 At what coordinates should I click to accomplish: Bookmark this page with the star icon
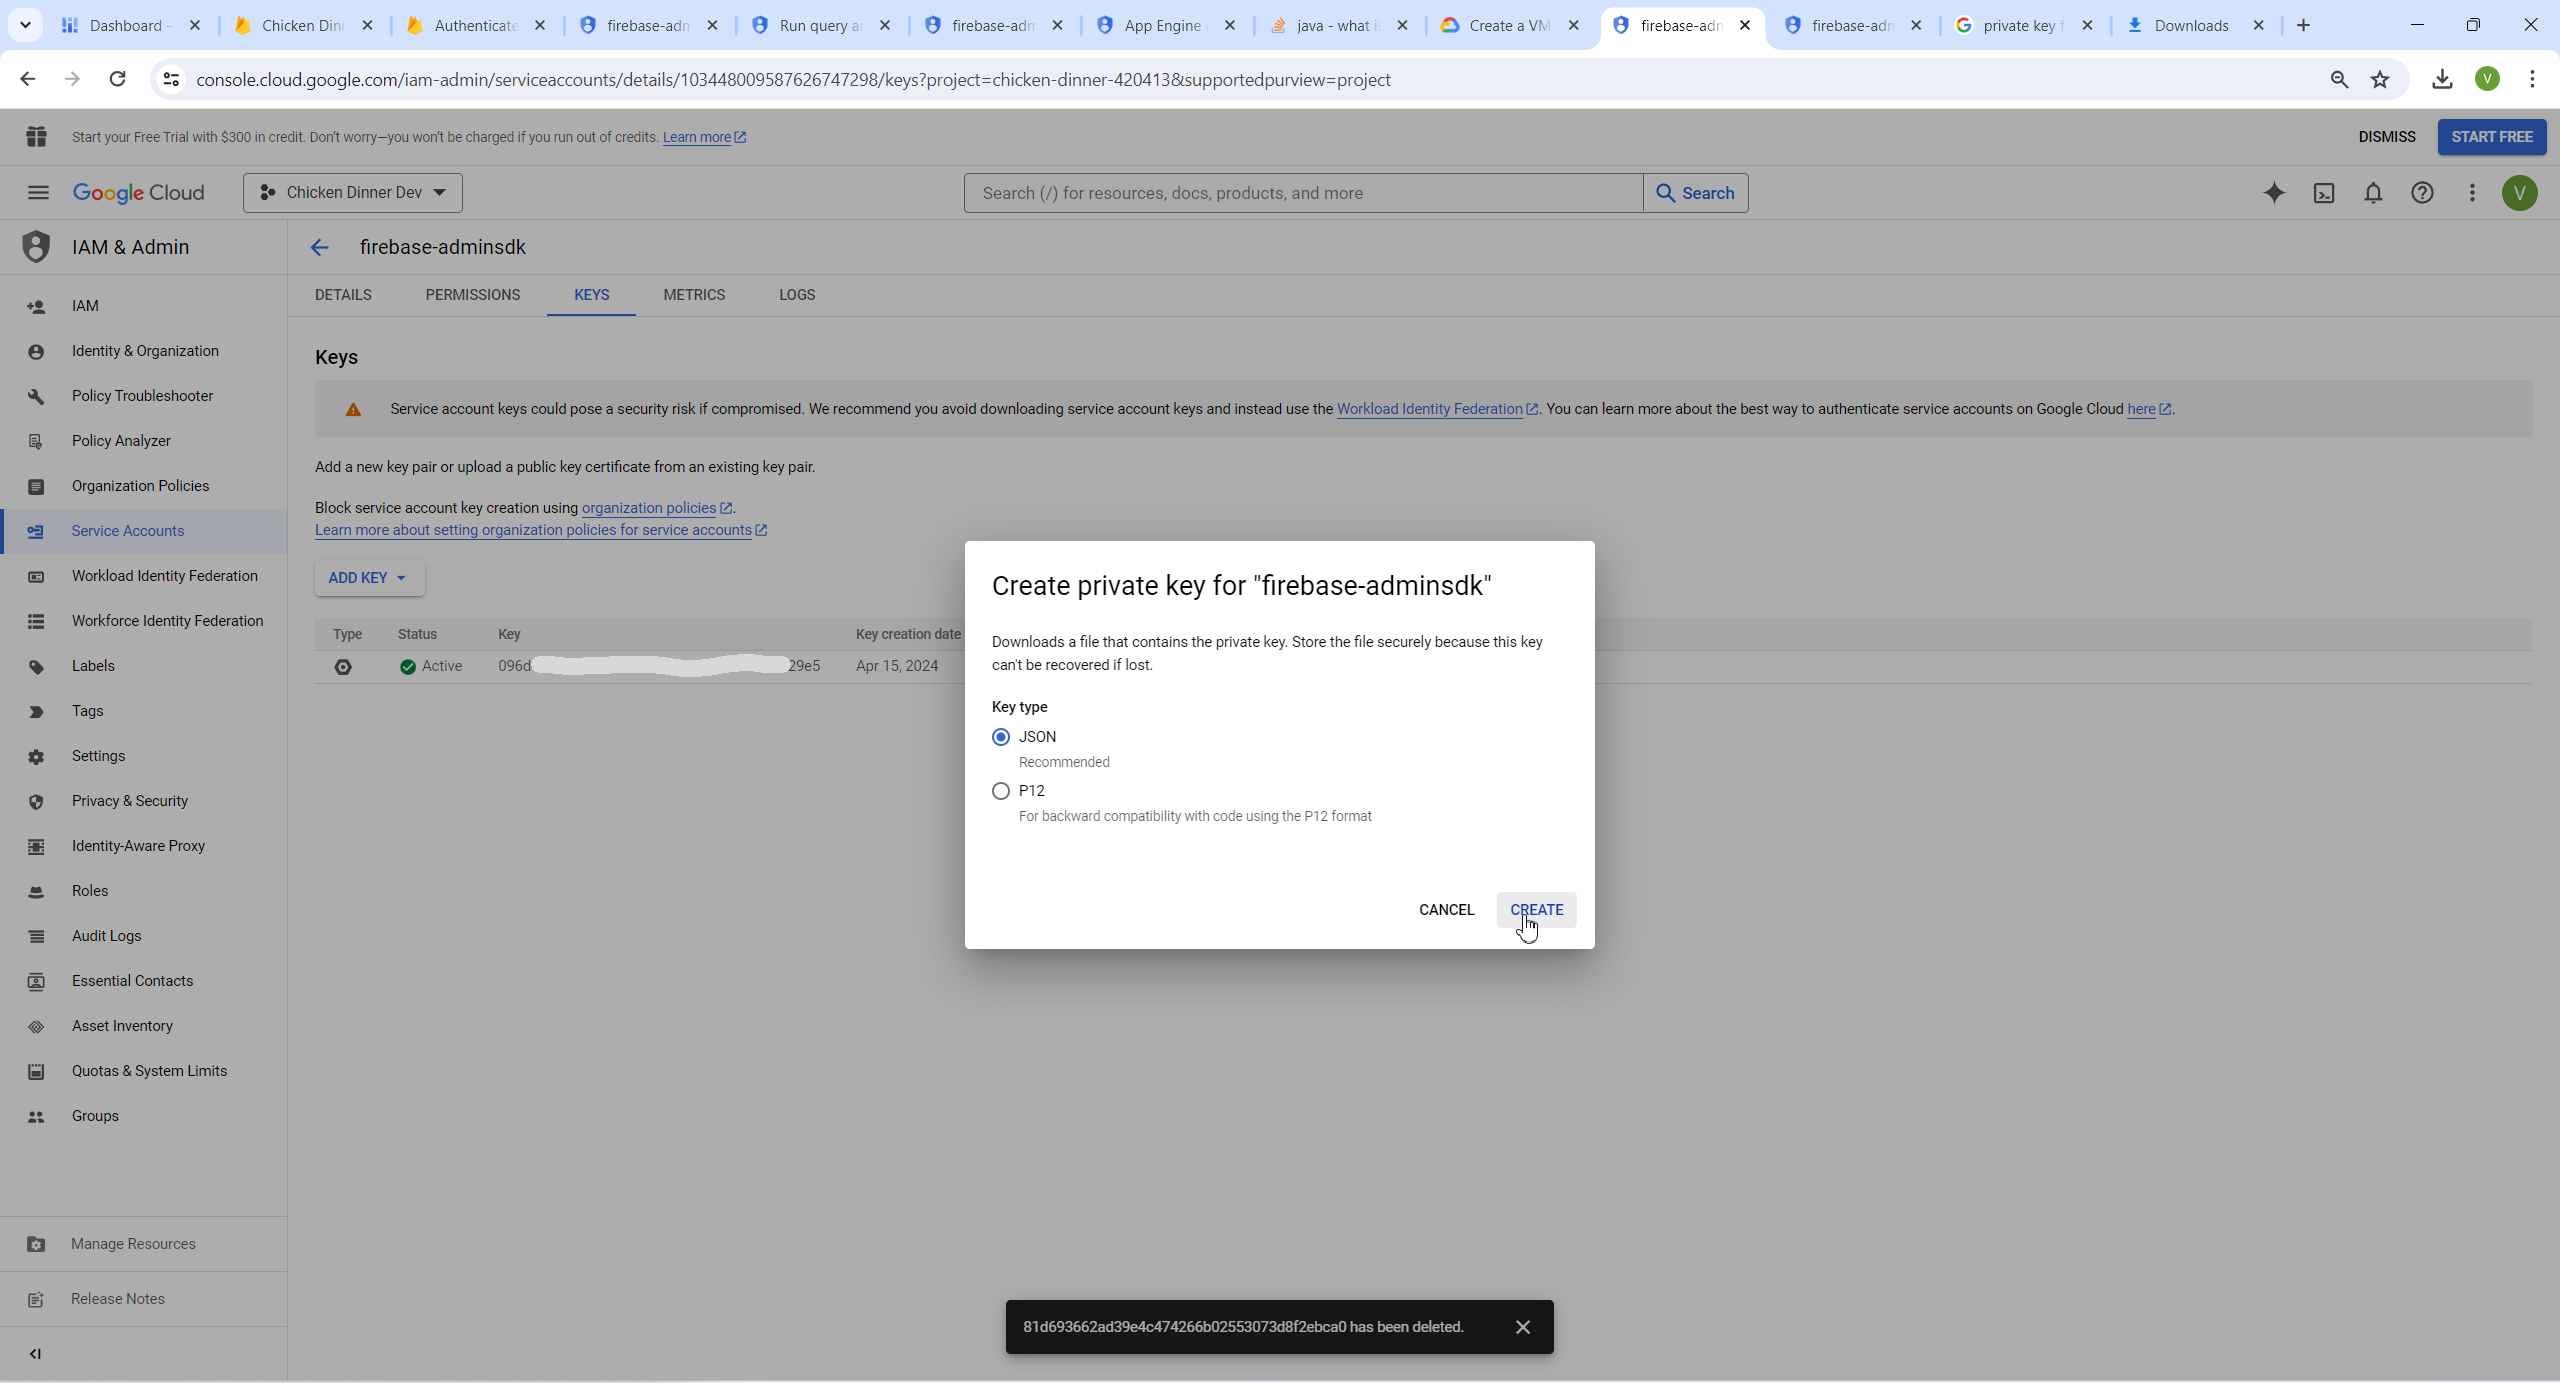[x=2380, y=80]
